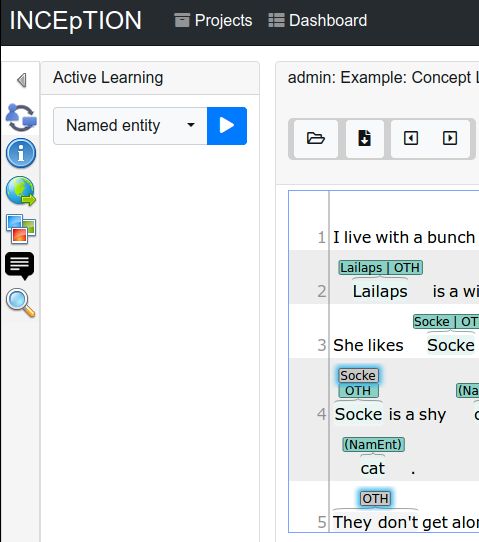Screen dimensions: 479x542
Task: Open the magnifying glass search sidebar
Action: tap(21, 303)
